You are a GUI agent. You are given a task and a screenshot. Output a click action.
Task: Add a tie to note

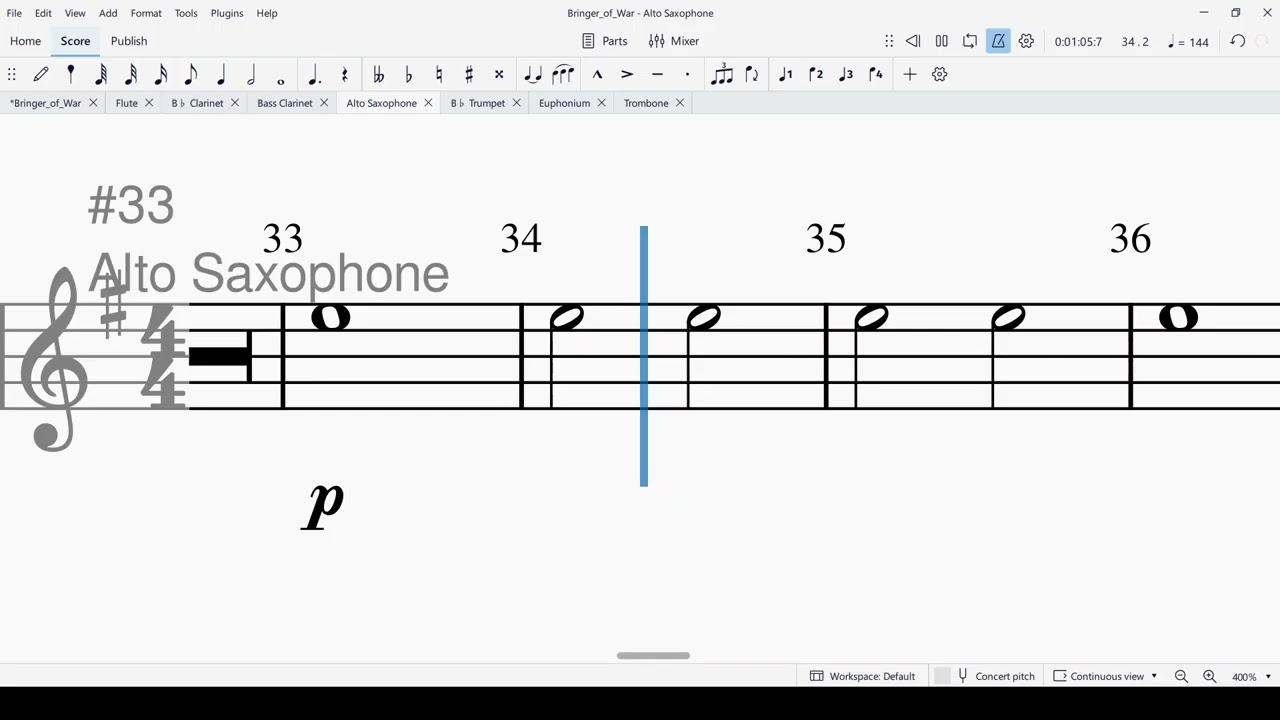[x=533, y=74]
